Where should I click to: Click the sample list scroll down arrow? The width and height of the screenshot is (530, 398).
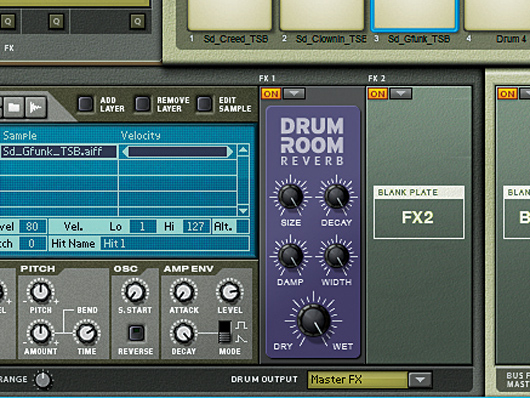[243, 211]
